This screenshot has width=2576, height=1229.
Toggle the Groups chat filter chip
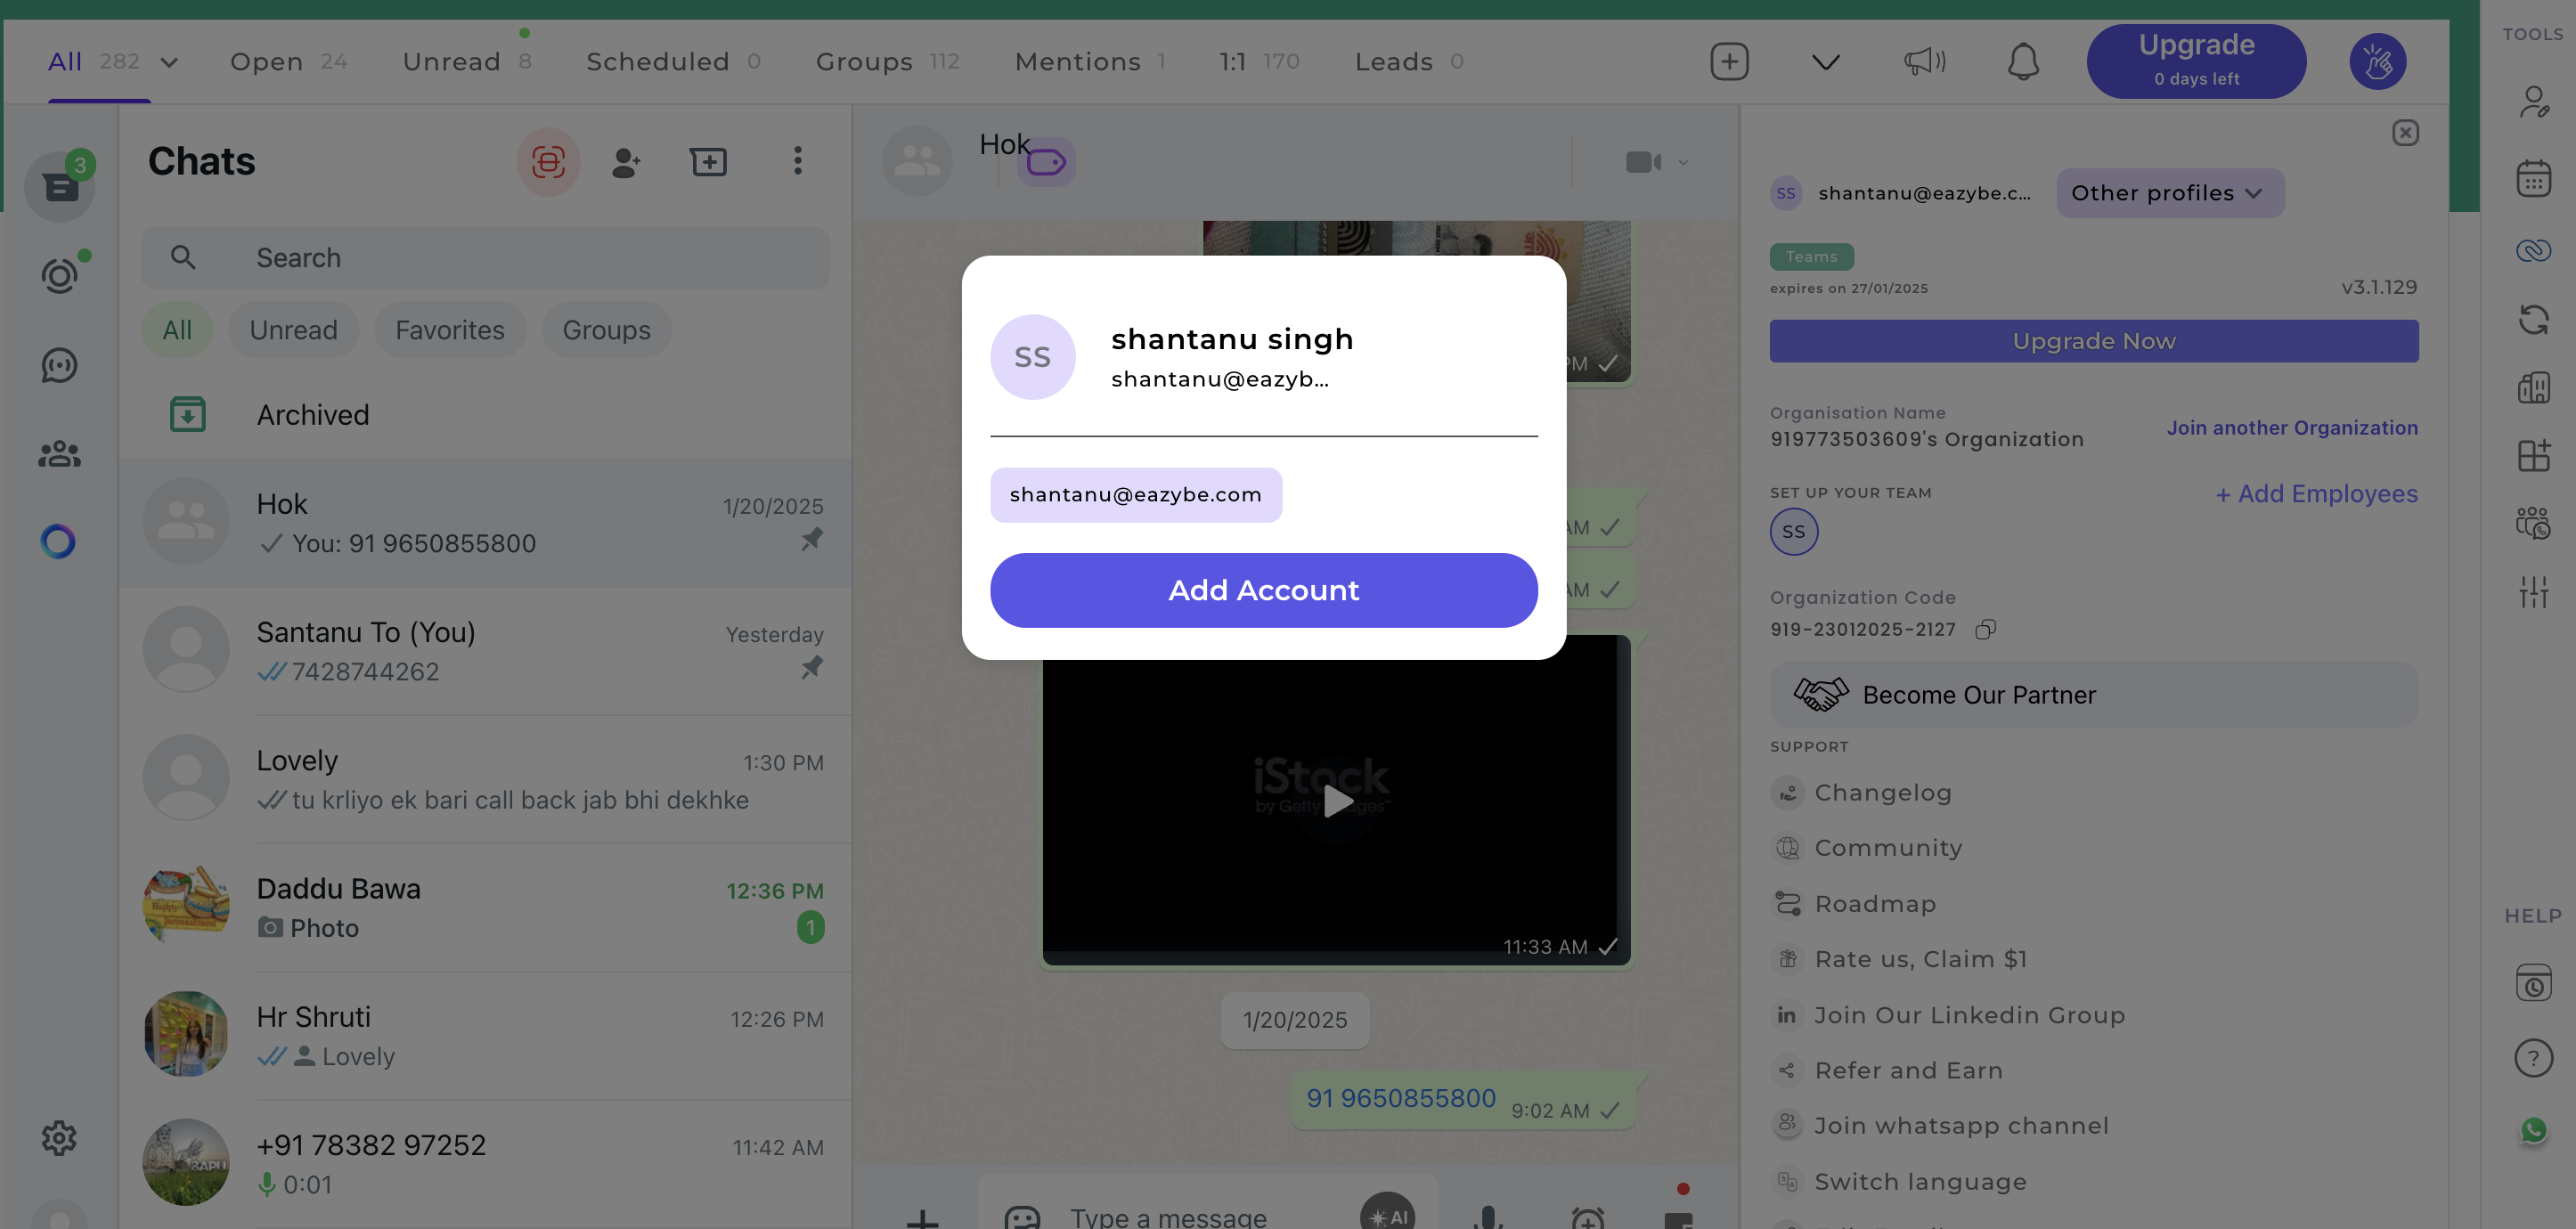coord(606,329)
